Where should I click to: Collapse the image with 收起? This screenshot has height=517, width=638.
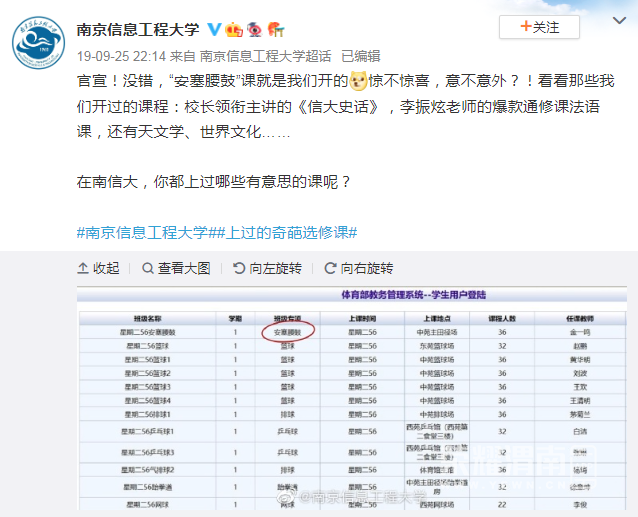point(98,268)
